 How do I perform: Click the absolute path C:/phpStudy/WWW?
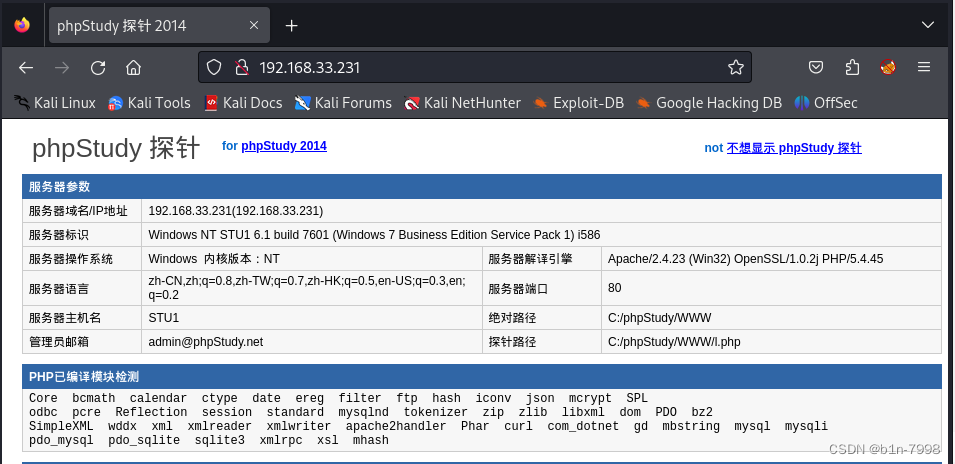660,318
